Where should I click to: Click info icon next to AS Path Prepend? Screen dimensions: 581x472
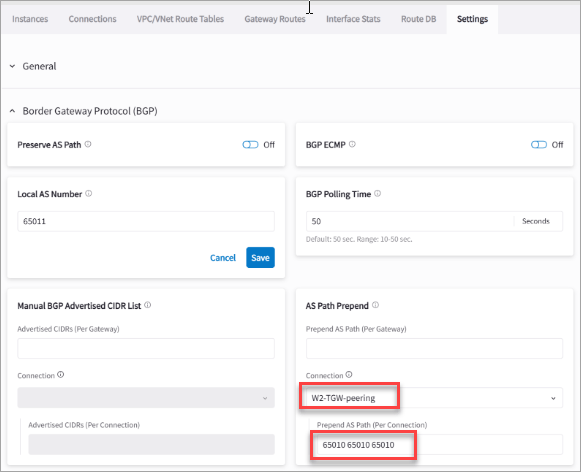375,305
